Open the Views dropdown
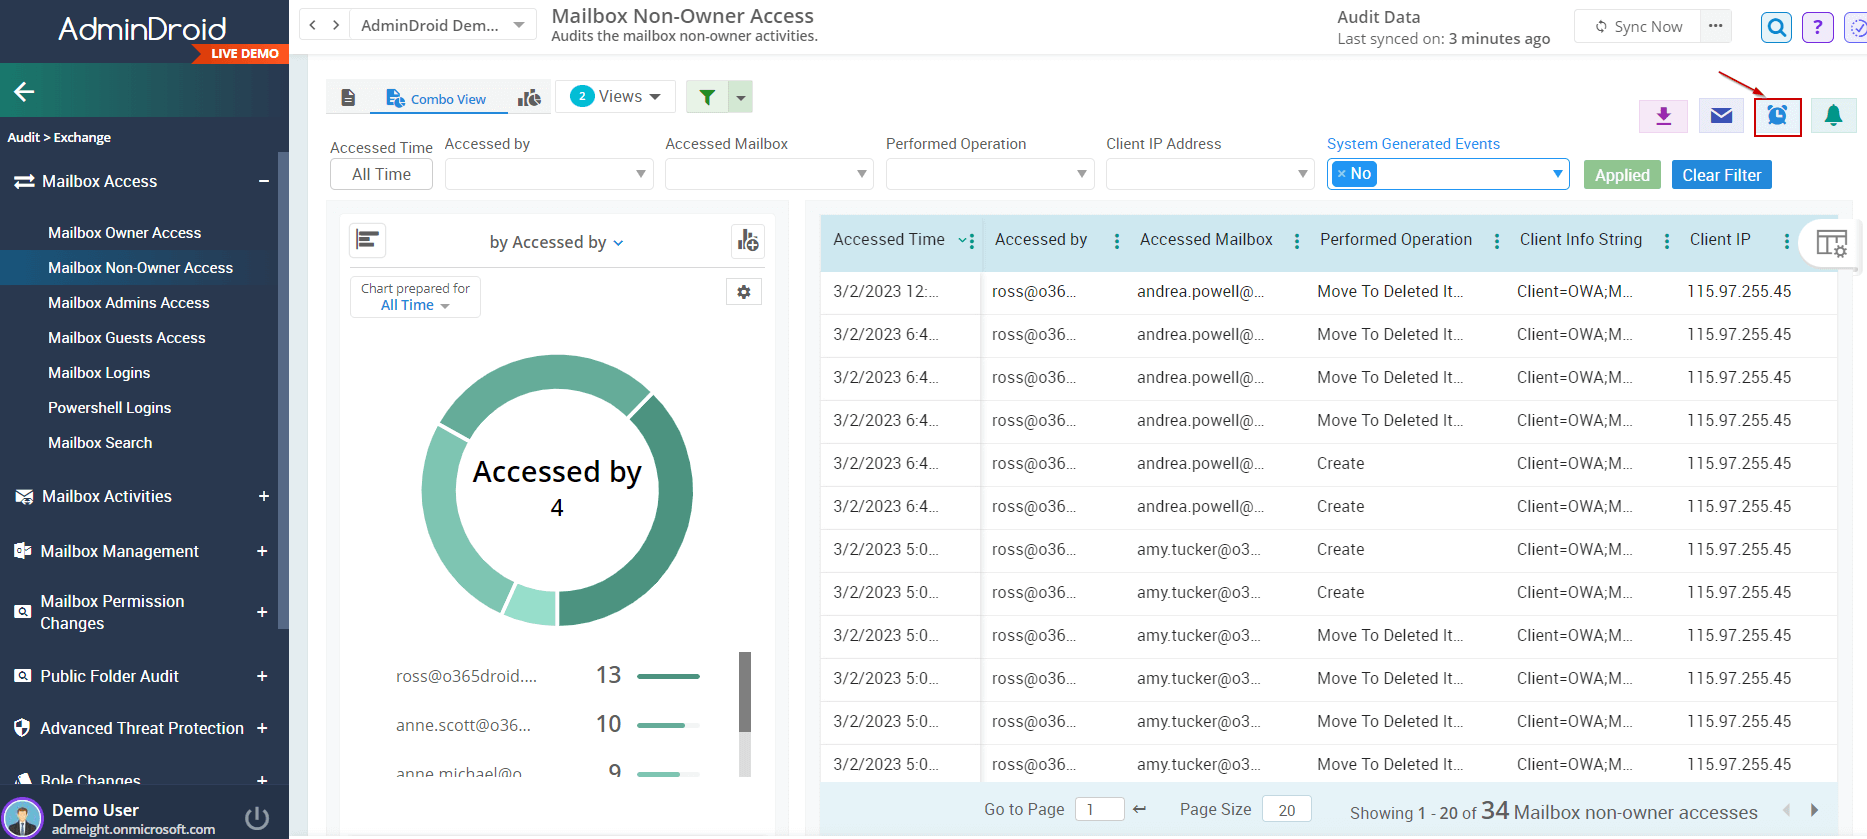1867x839 pixels. 616,97
